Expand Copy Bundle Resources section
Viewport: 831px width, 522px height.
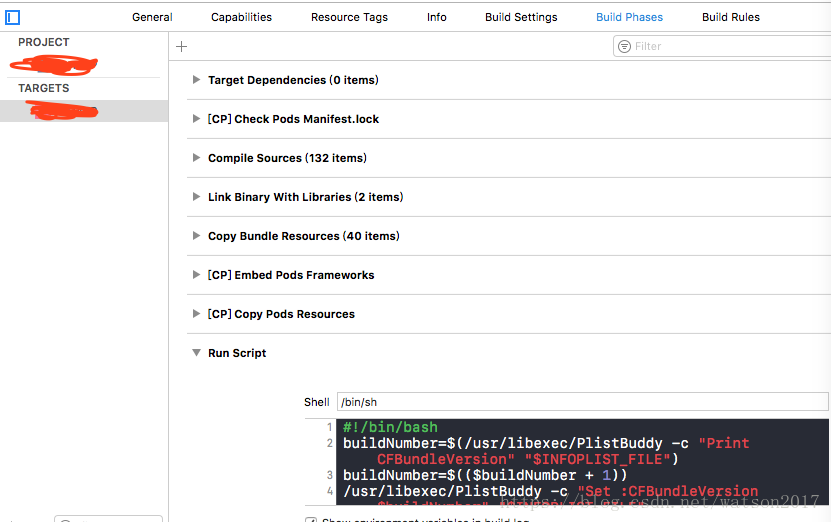[196, 235]
